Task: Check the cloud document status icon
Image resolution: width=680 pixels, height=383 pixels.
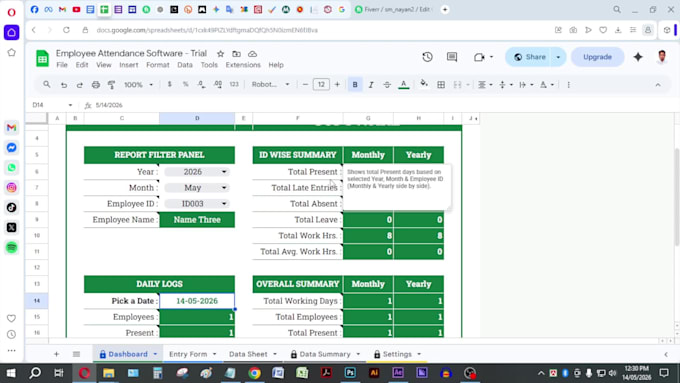Action: tap(252, 54)
